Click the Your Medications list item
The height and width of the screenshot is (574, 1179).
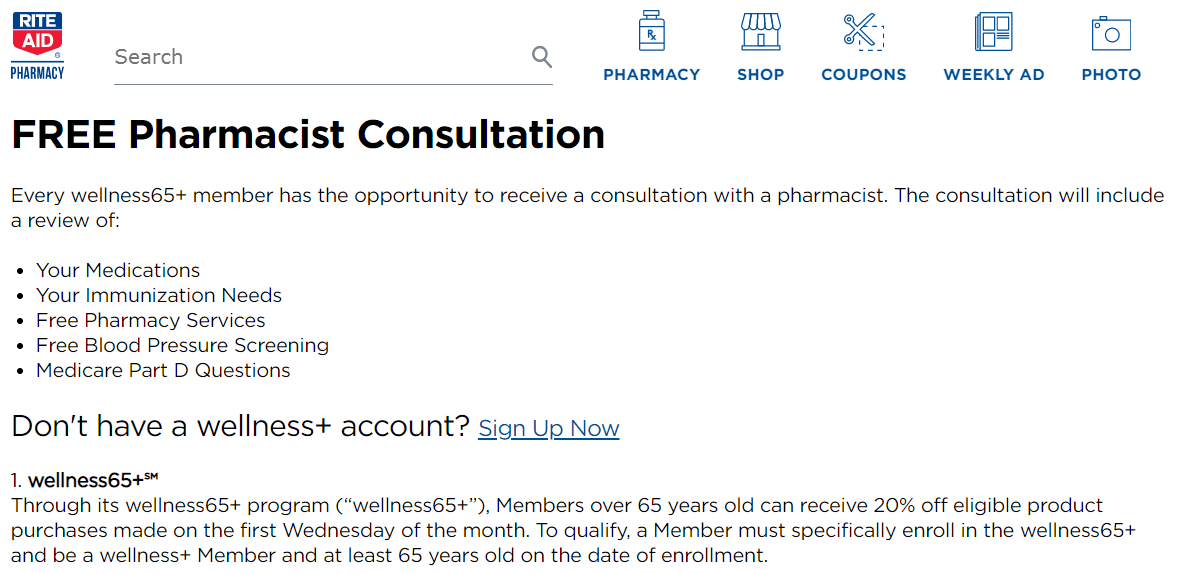118,270
